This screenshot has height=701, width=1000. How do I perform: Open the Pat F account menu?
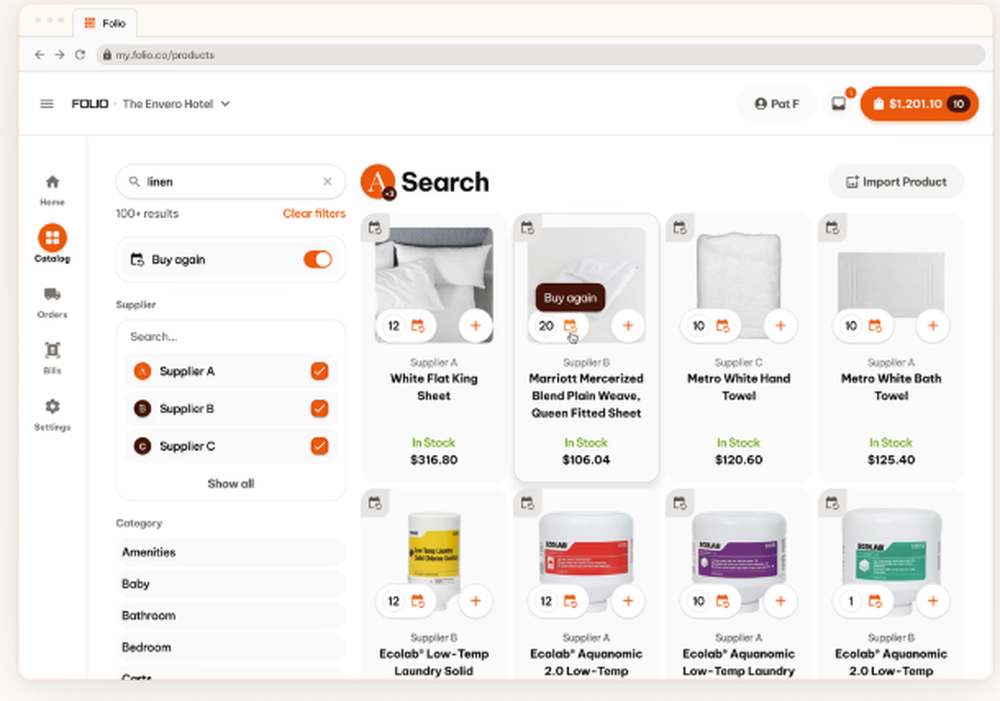776,103
